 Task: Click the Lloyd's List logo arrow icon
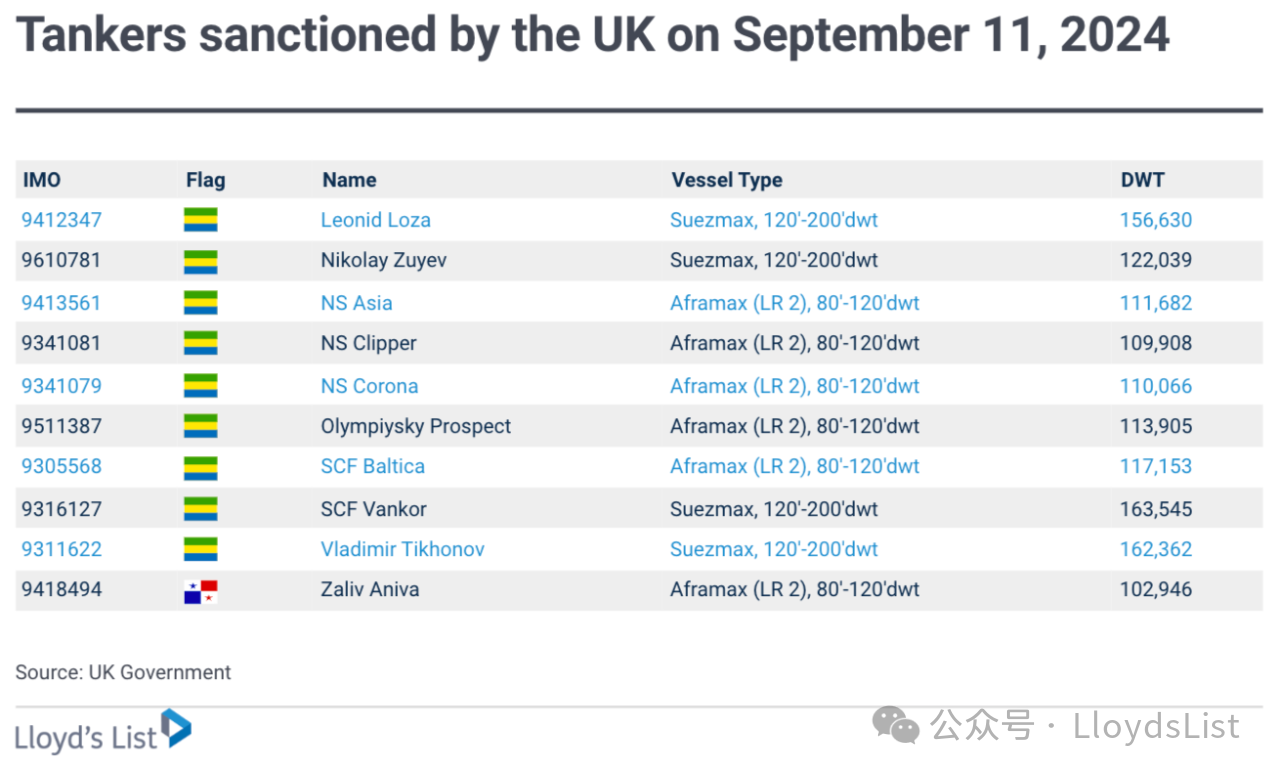coord(176,728)
